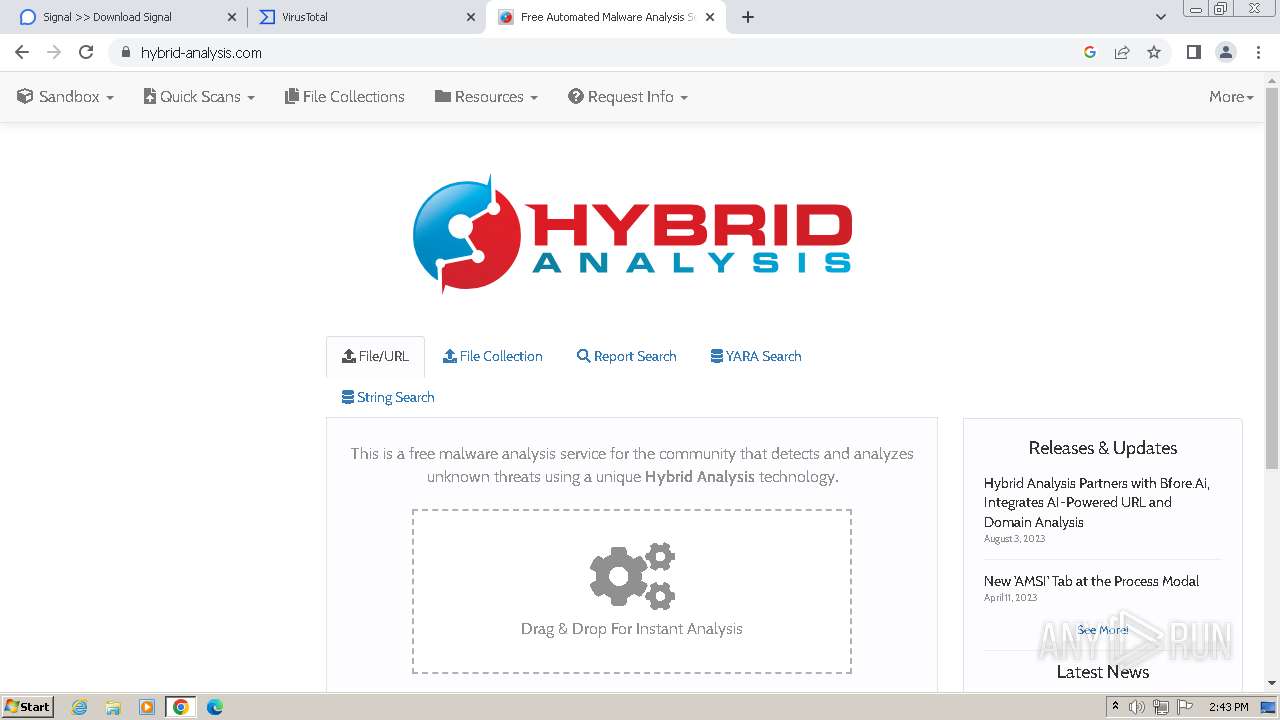The height and width of the screenshot is (720, 1280).
Task: Open Bfore.Ai partnership news link
Action: click(x=1097, y=502)
